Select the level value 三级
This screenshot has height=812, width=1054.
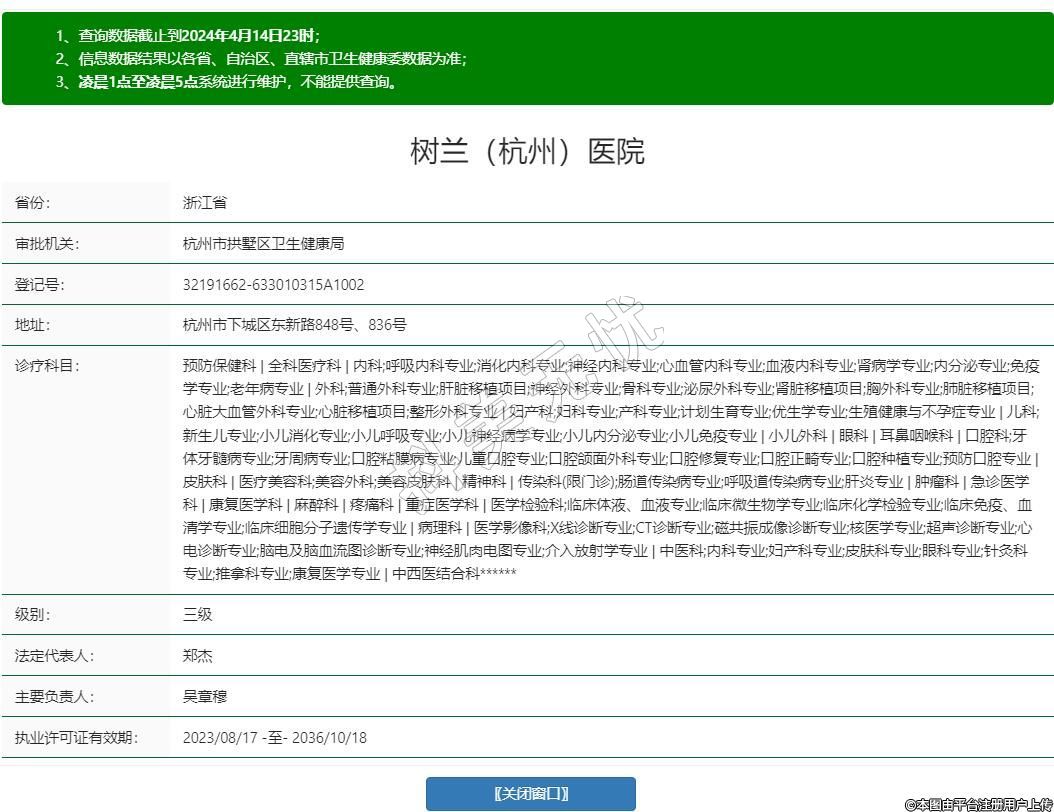click(x=198, y=615)
